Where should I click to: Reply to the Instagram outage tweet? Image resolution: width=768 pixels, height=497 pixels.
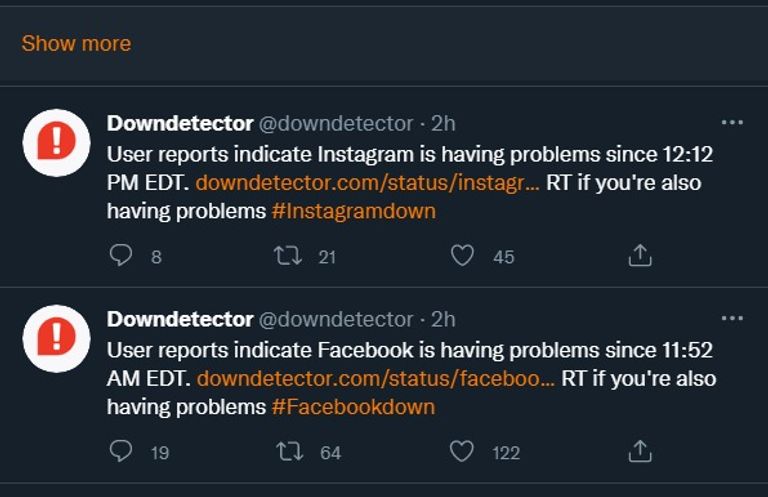(x=120, y=256)
